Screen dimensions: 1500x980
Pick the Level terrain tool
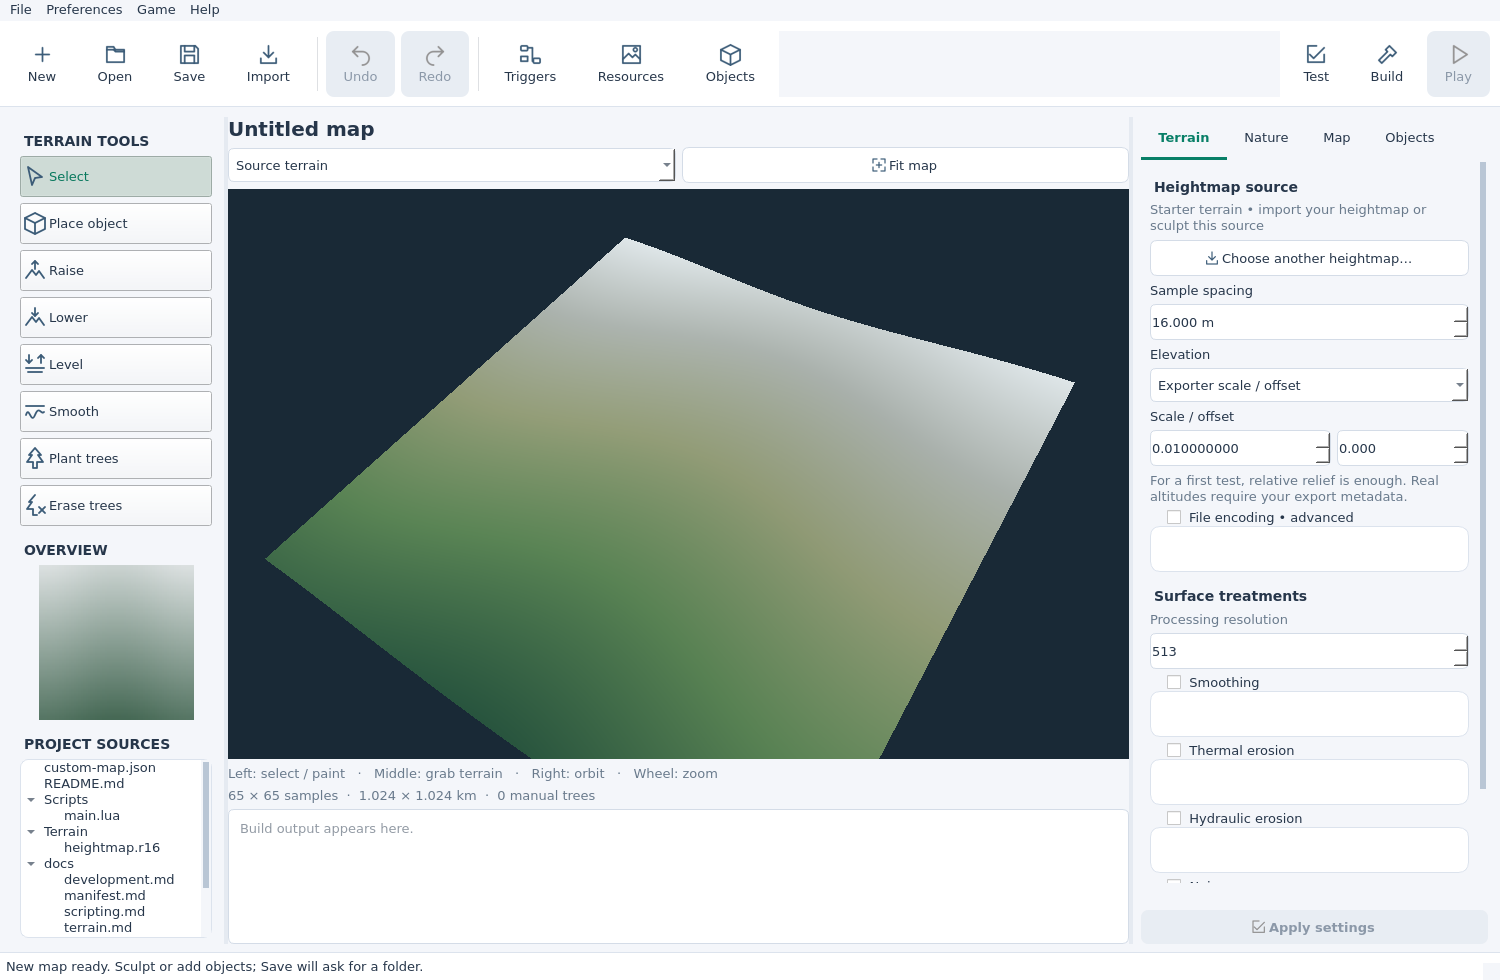click(x=116, y=365)
